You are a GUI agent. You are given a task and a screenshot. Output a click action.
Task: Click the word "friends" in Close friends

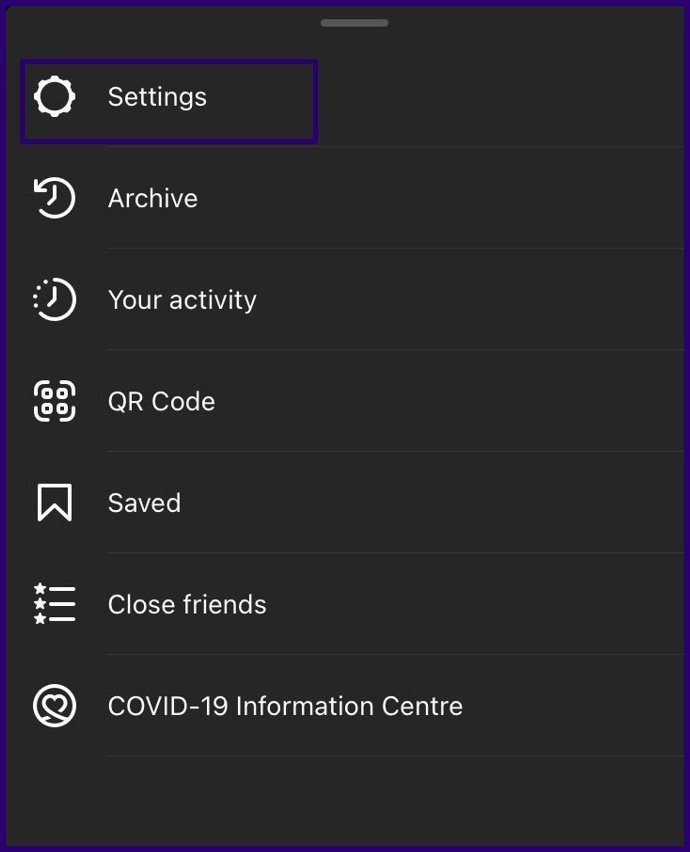click(x=224, y=605)
